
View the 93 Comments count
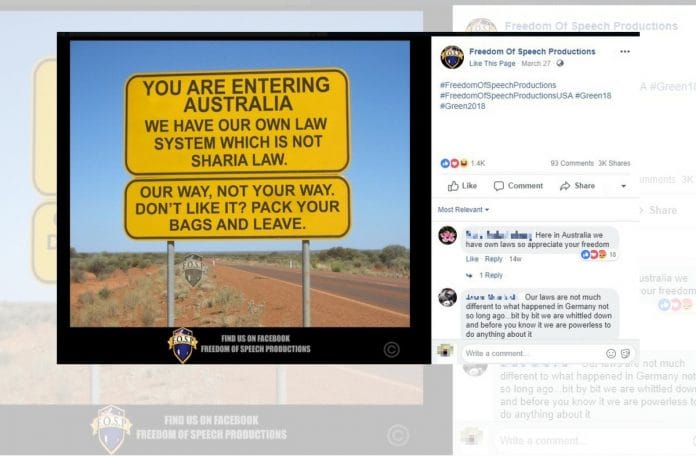click(x=572, y=163)
